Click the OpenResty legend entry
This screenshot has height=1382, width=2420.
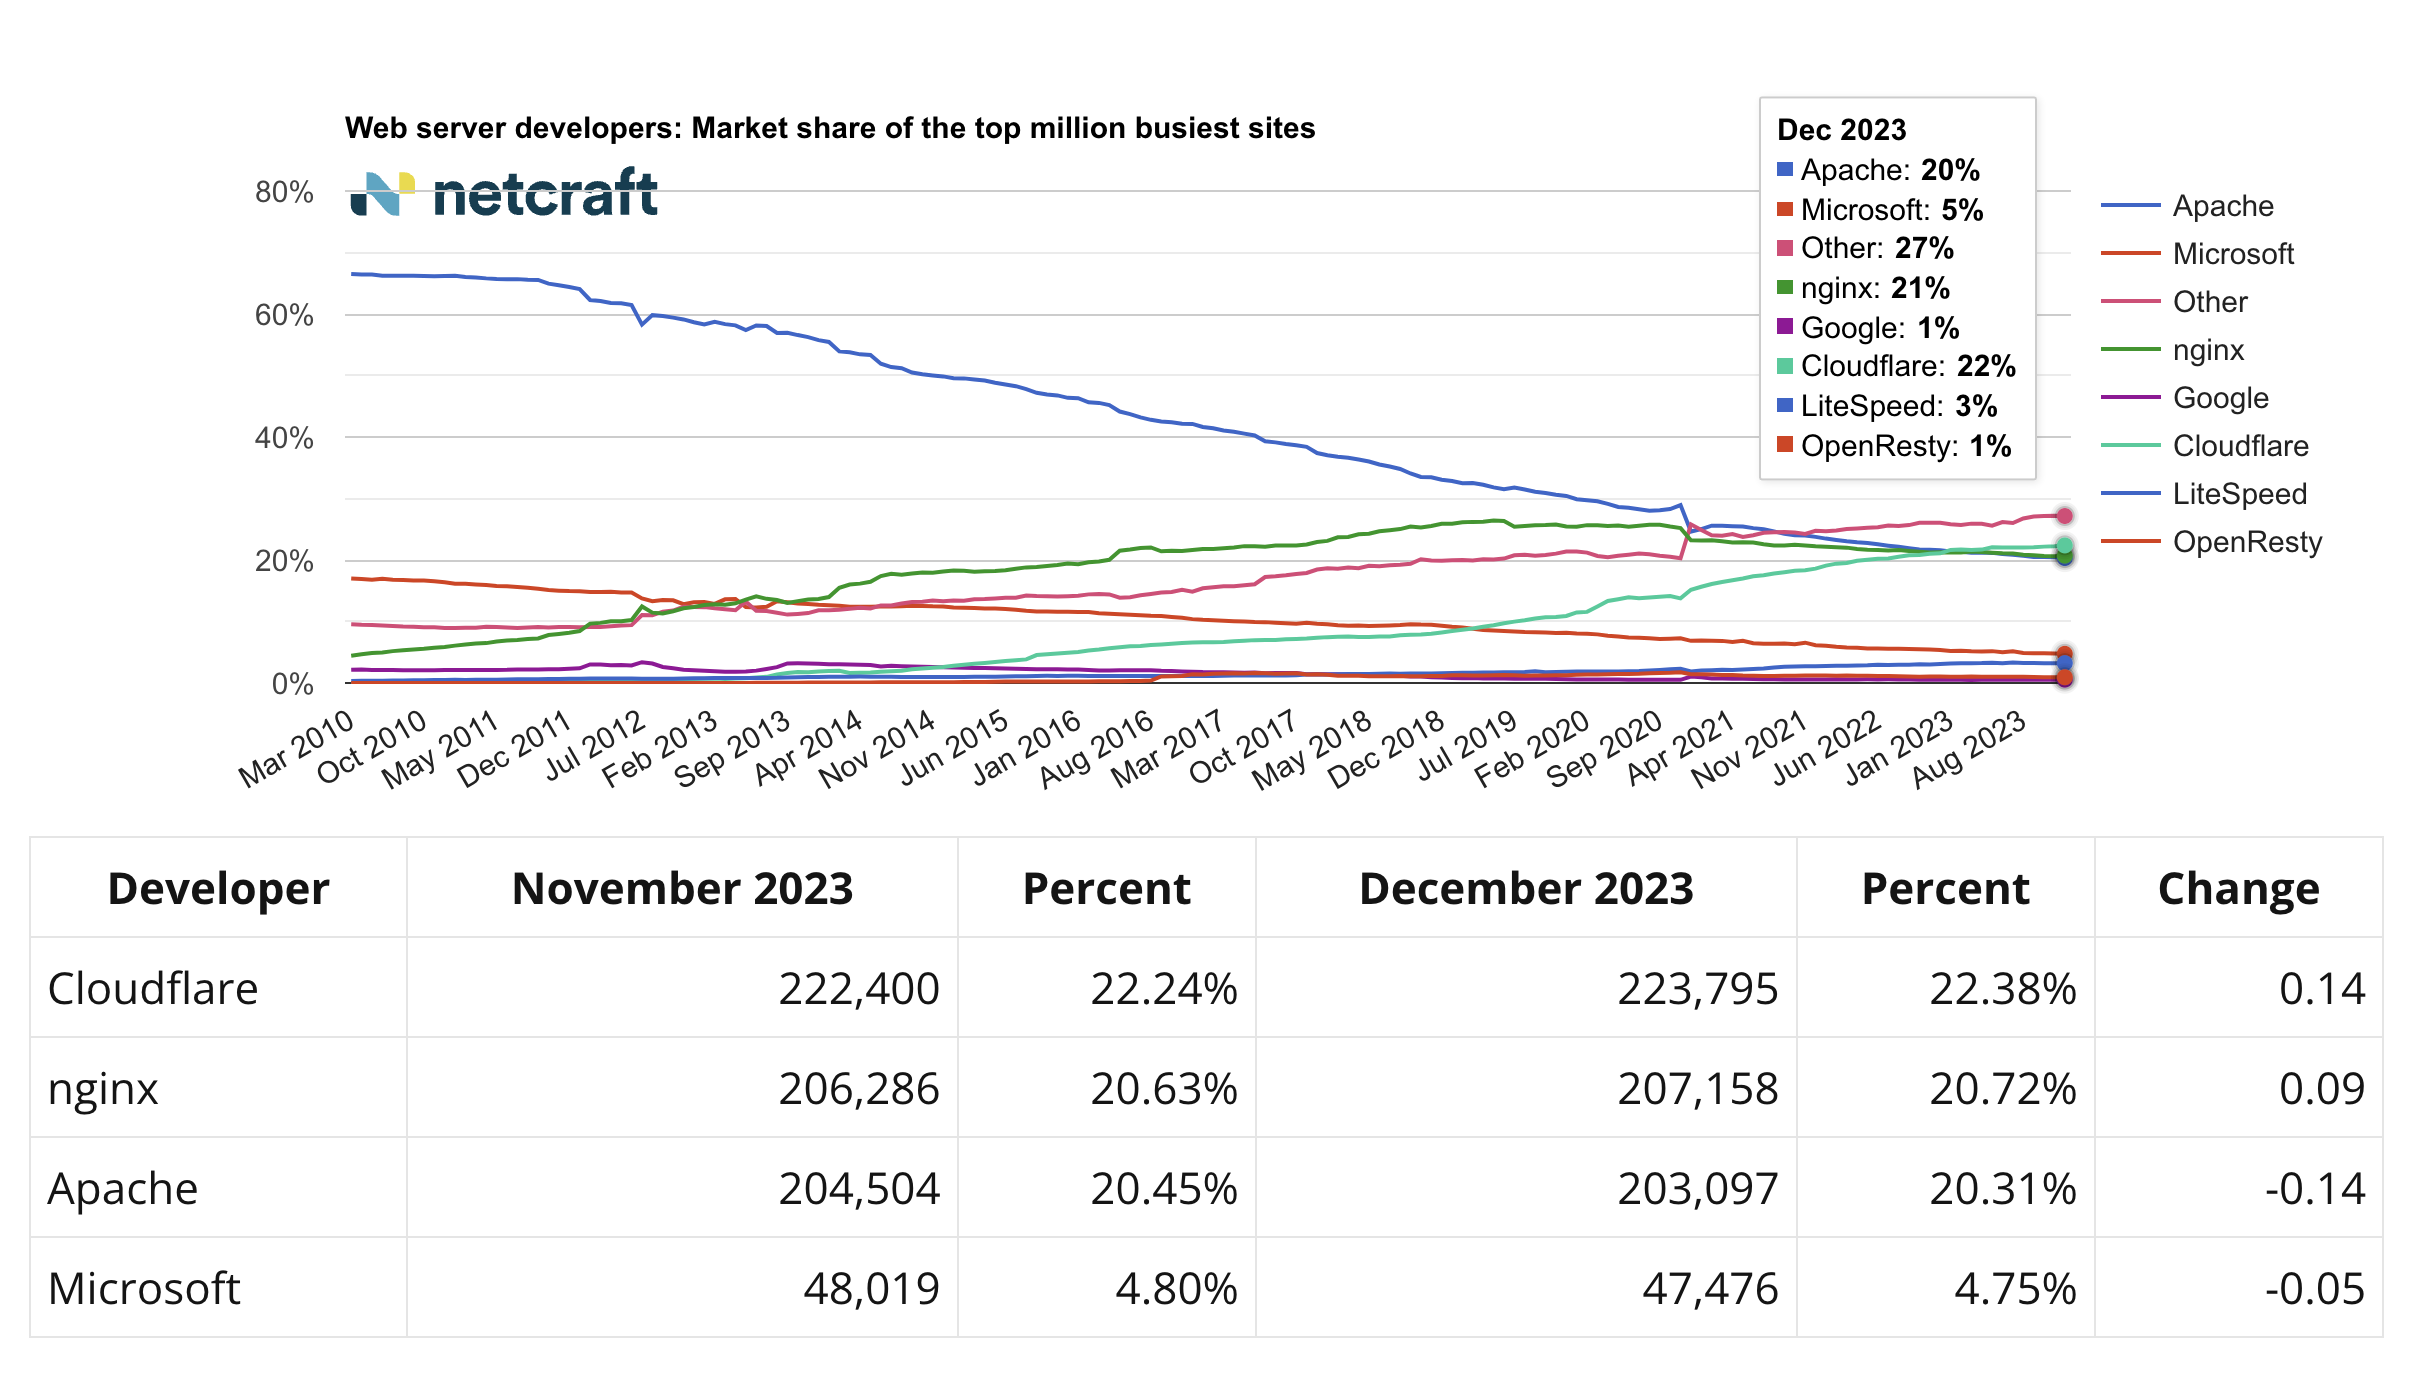(x=2246, y=542)
